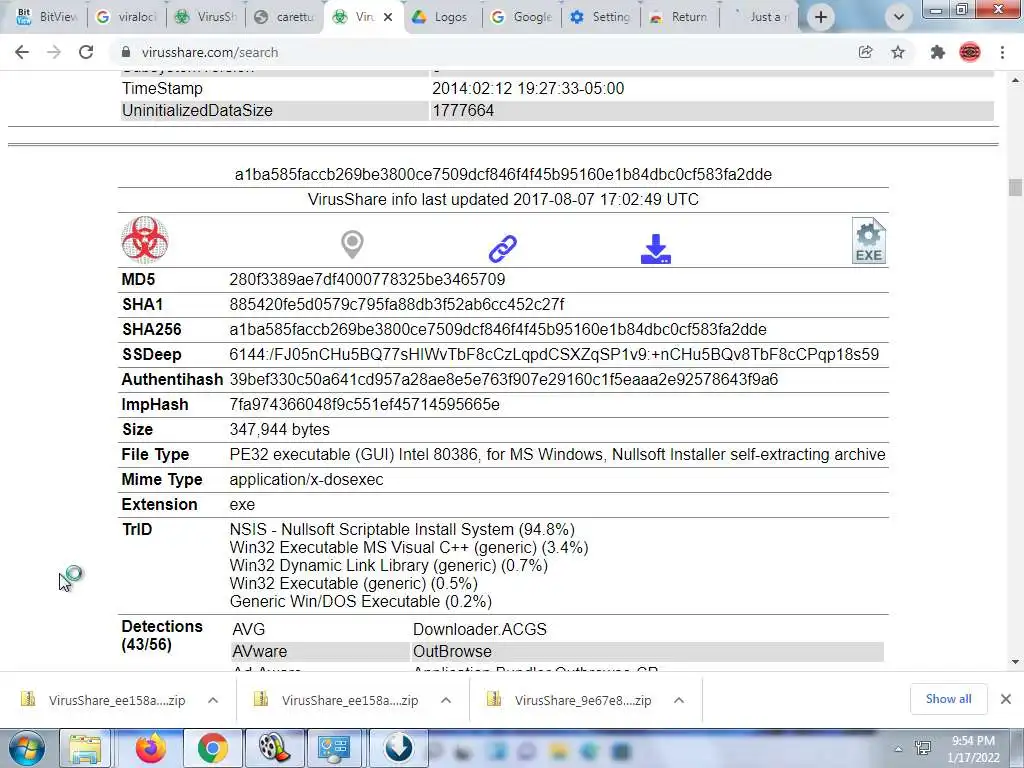This screenshot has height=768, width=1024.
Task: Go back with the browser back arrow
Action: coord(22,52)
